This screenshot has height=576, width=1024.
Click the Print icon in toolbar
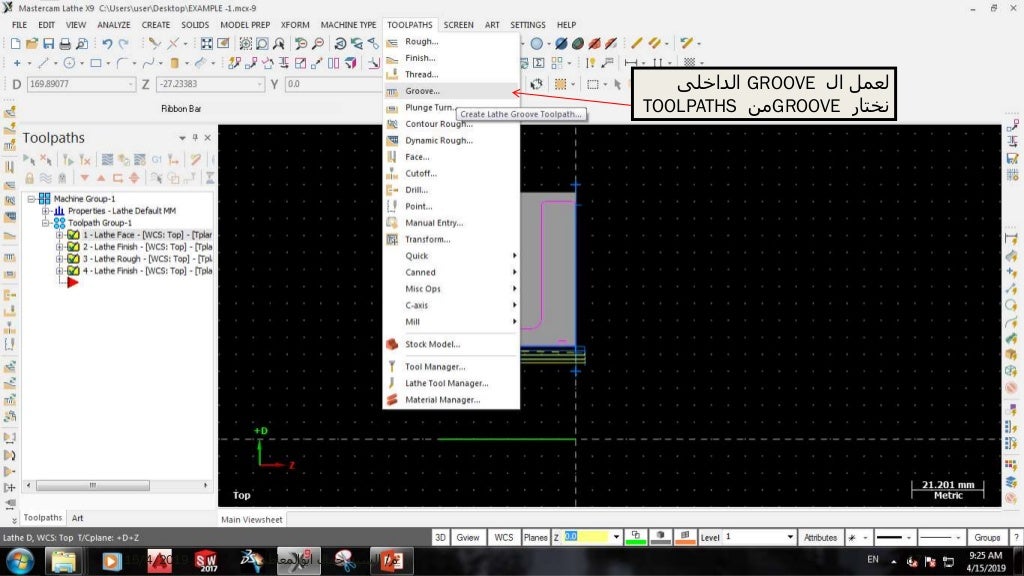65,44
